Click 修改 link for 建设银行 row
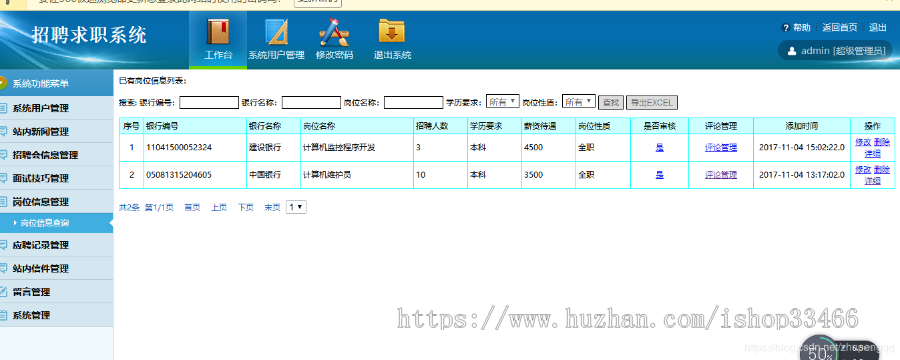This screenshot has height=360, width=900. tap(863, 142)
